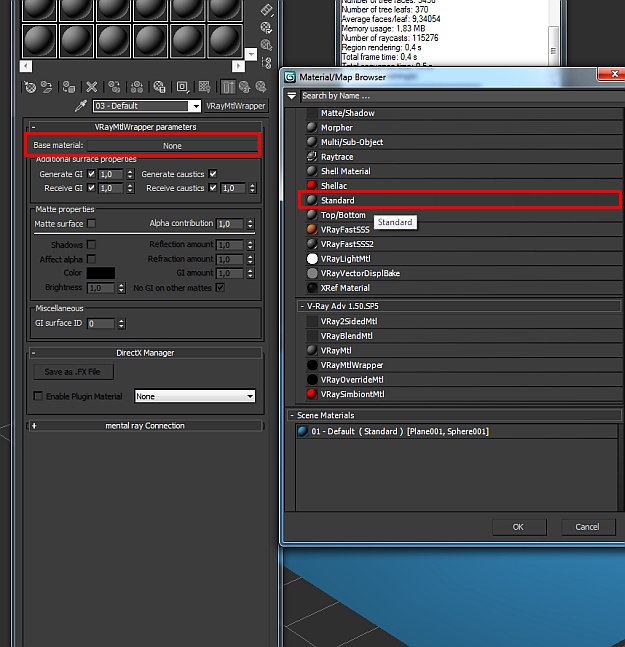Click the orange VRayFastSSS sphere icon

[312, 229]
